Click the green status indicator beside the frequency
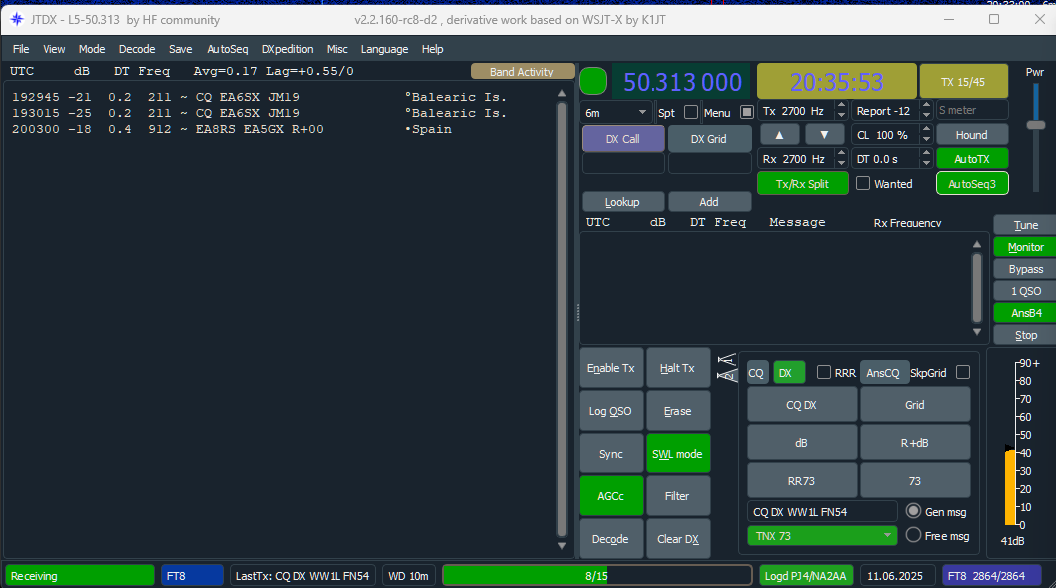The image size is (1056, 588). (593, 81)
